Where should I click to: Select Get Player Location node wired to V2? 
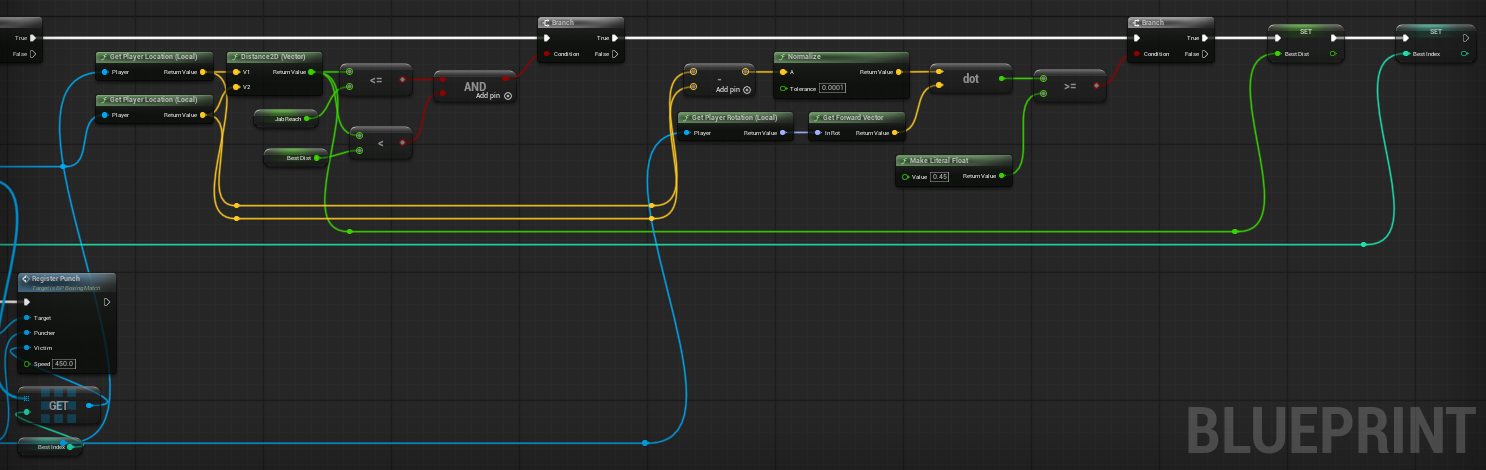[154, 107]
